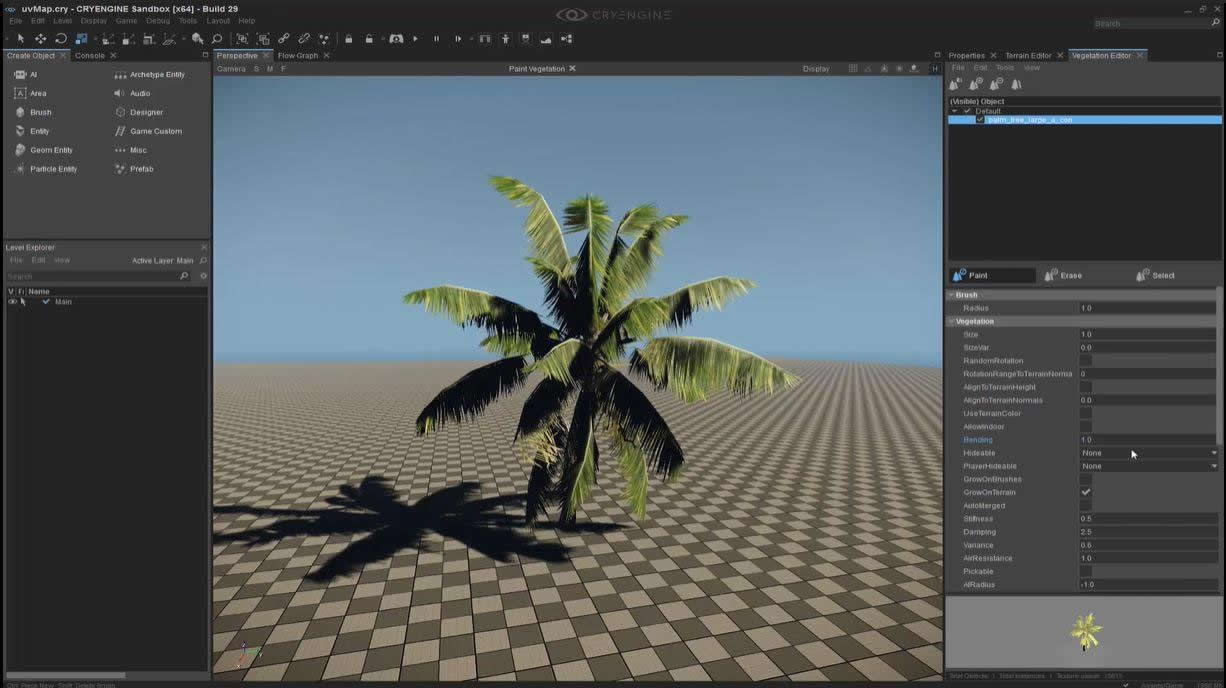Viewport: 1226px width, 688px height.
Task: Select the Move tool in the toolbar
Action: pos(41,39)
